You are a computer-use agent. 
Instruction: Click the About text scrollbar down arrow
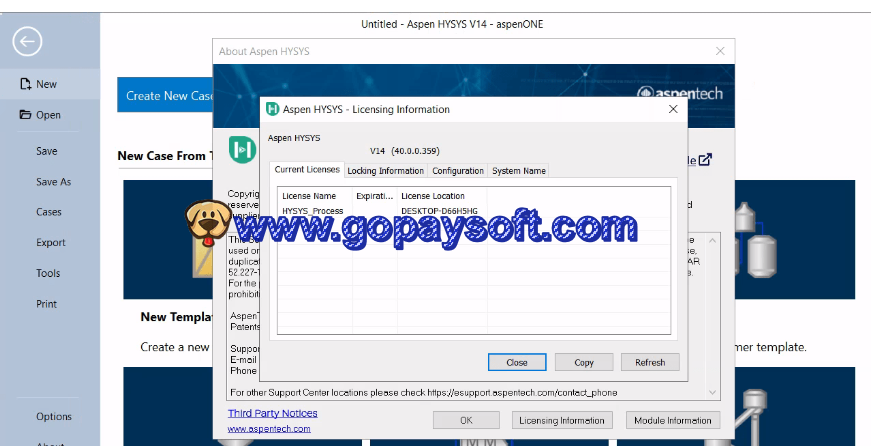coord(713,393)
